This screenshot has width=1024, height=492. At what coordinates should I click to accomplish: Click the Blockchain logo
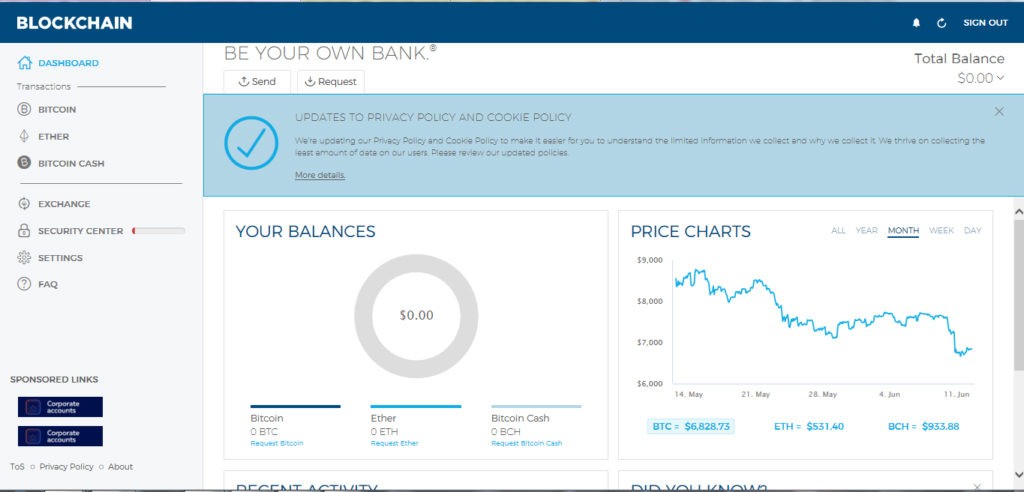point(74,23)
